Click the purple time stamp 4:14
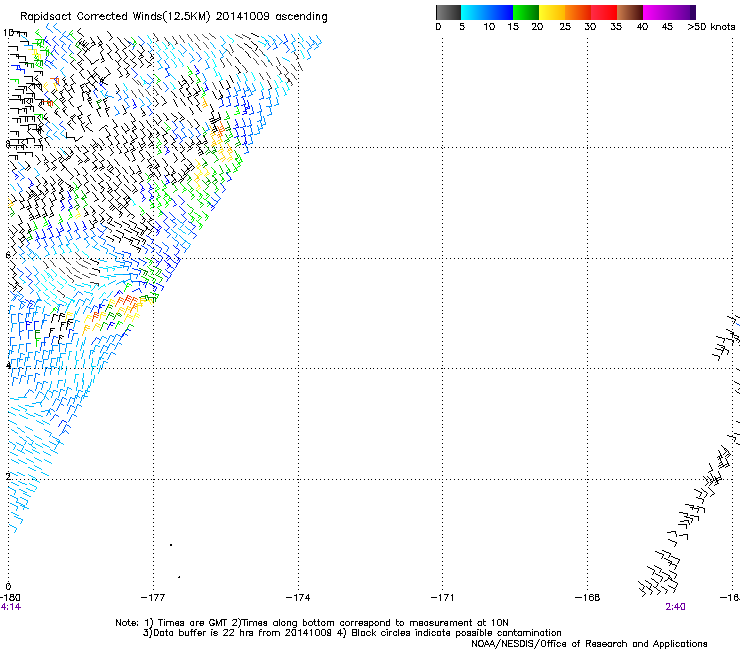The width and height of the screenshot is (740, 650). (x=10, y=607)
